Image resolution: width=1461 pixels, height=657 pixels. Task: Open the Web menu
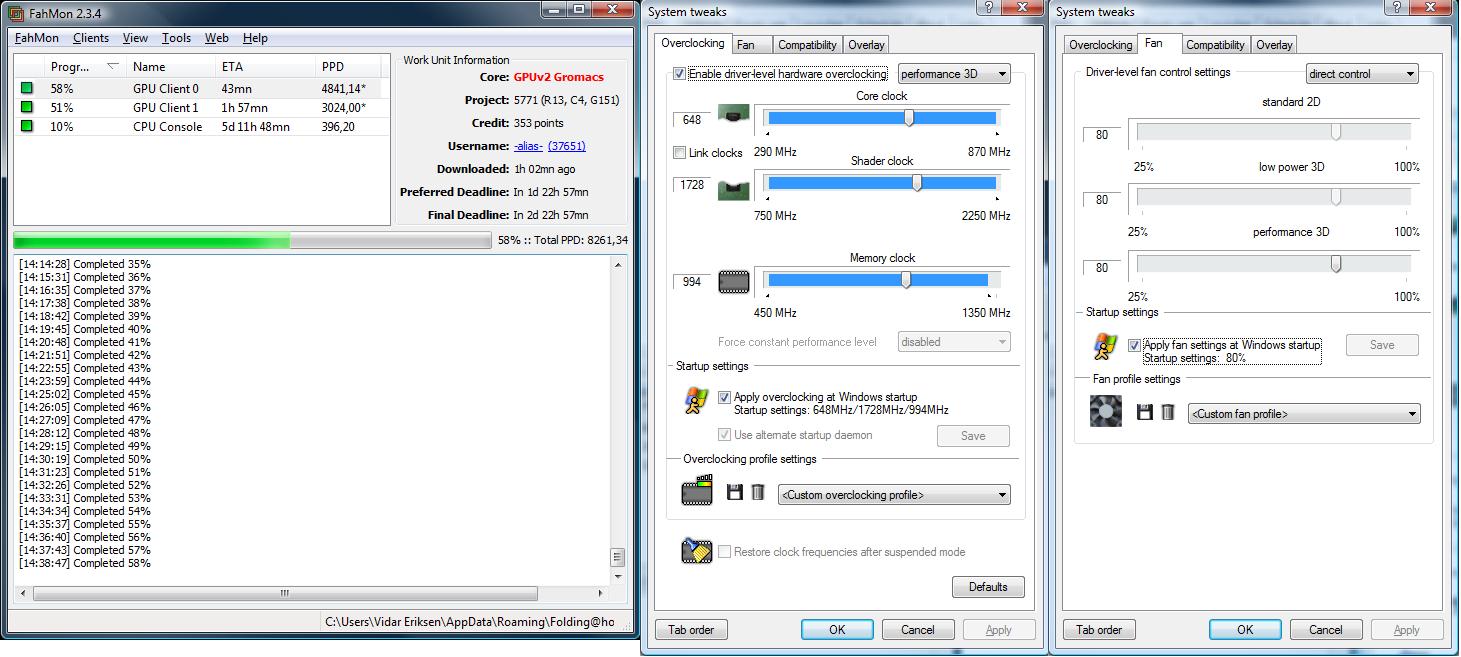(217, 38)
